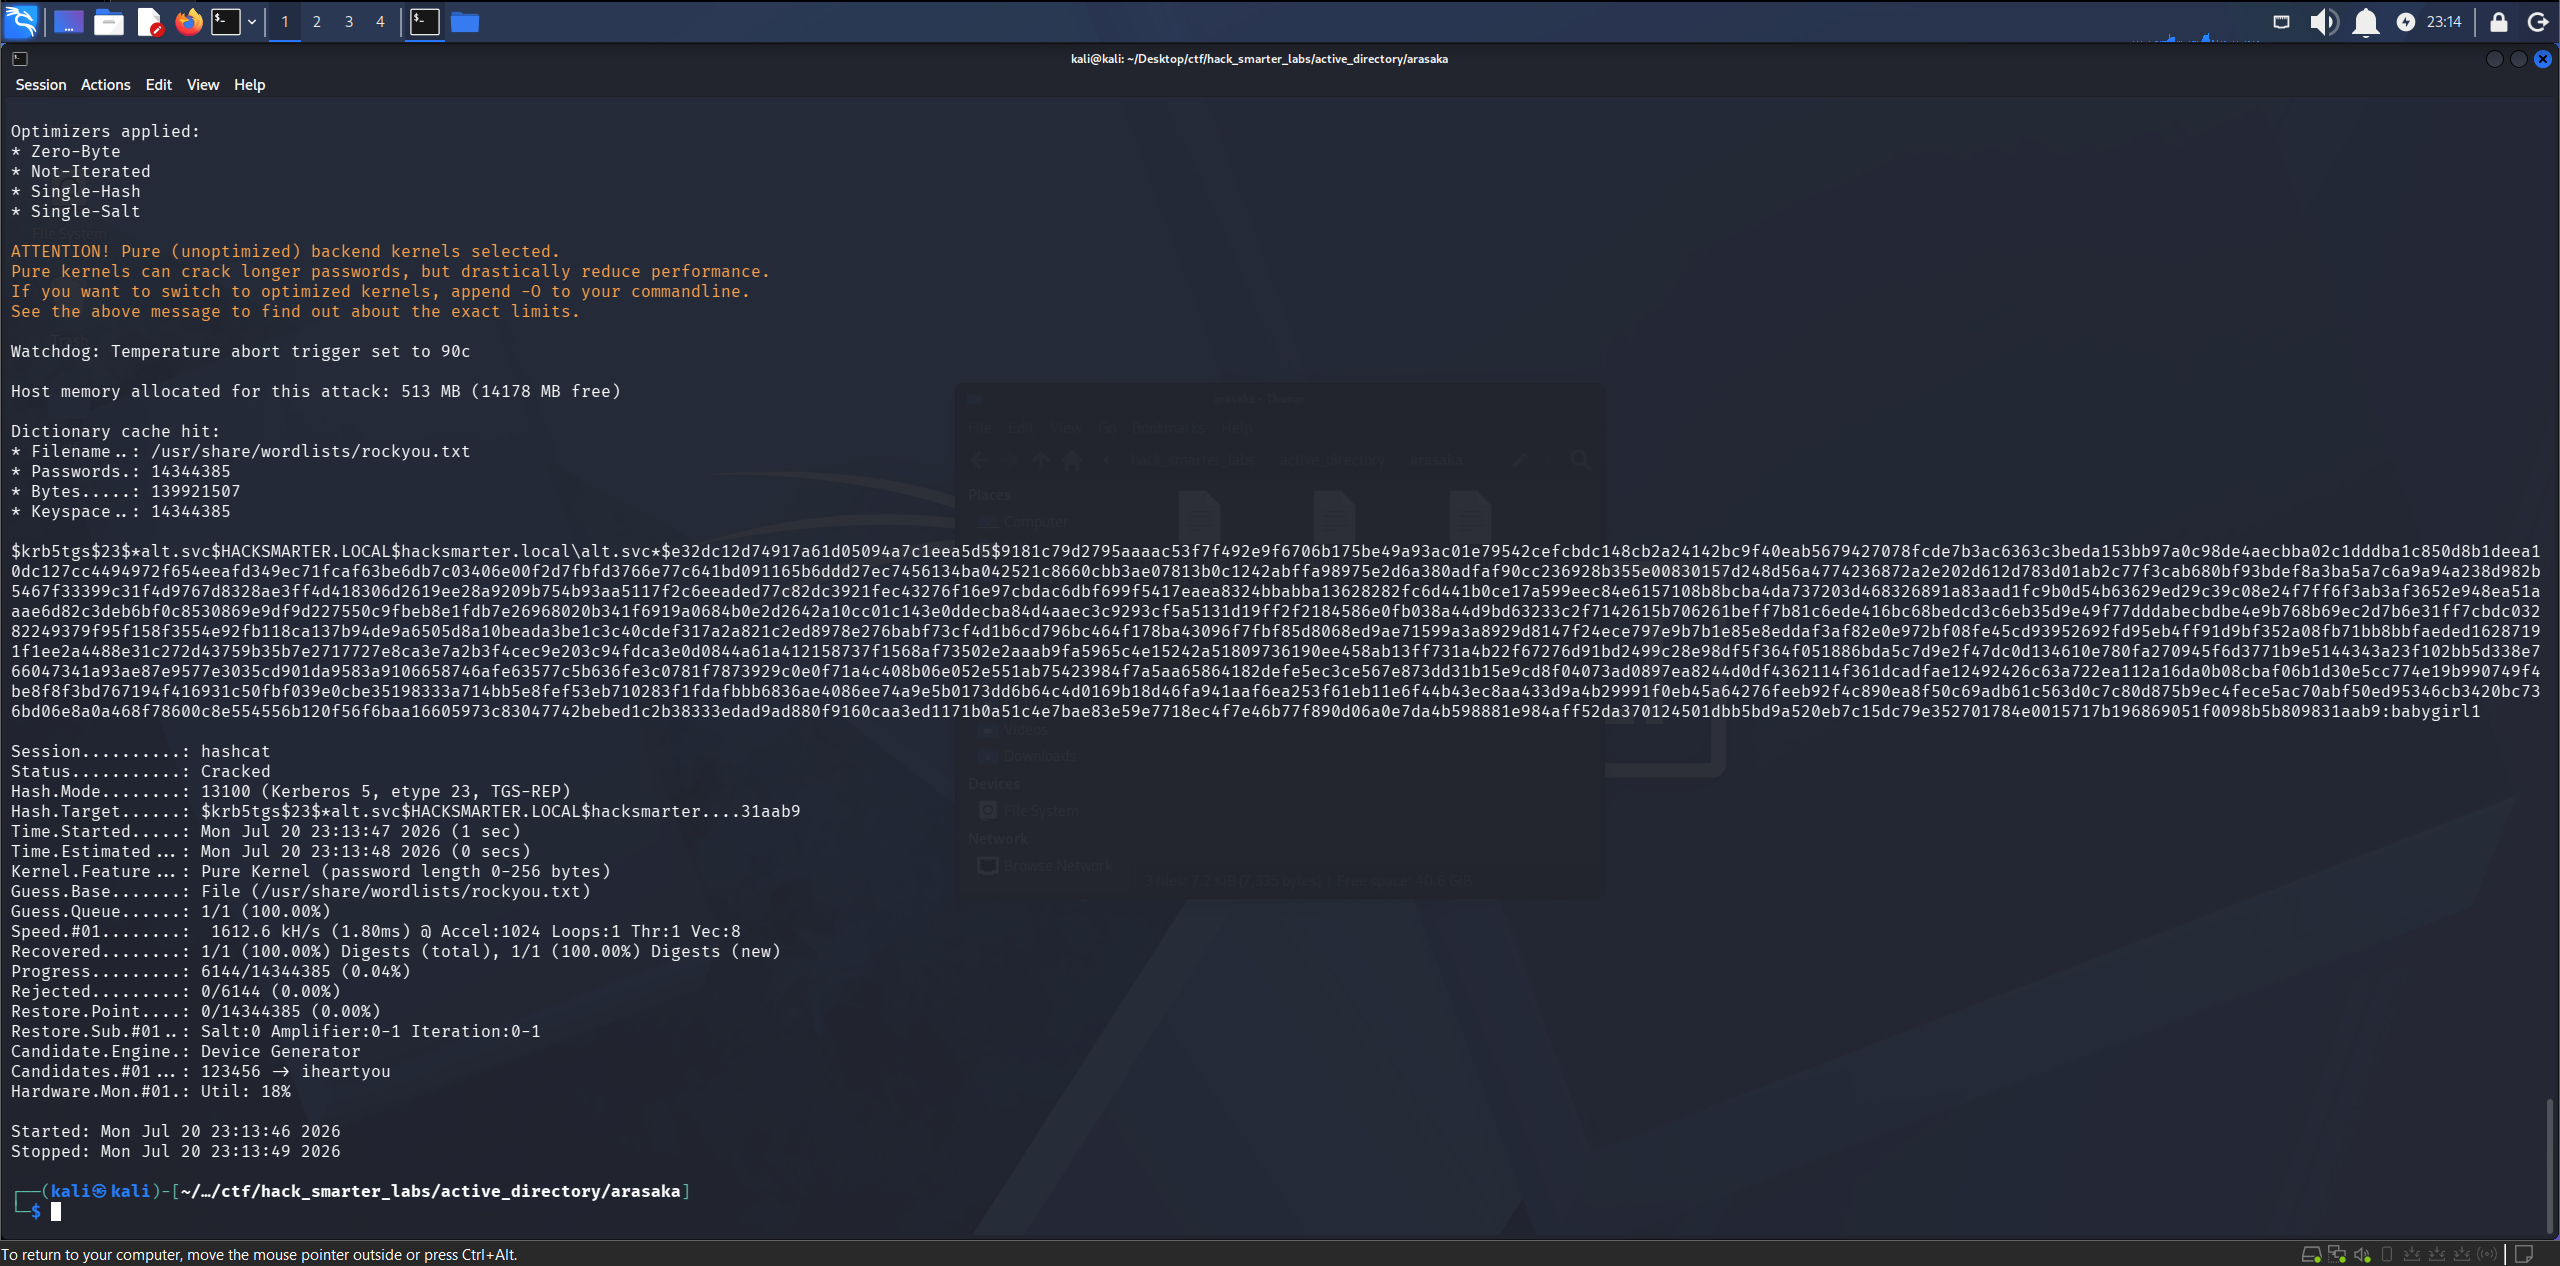Screen dimensions: 2560x1266
Task: Click the 'Single-Salt' optimizer line
Action: click(76, 211)
